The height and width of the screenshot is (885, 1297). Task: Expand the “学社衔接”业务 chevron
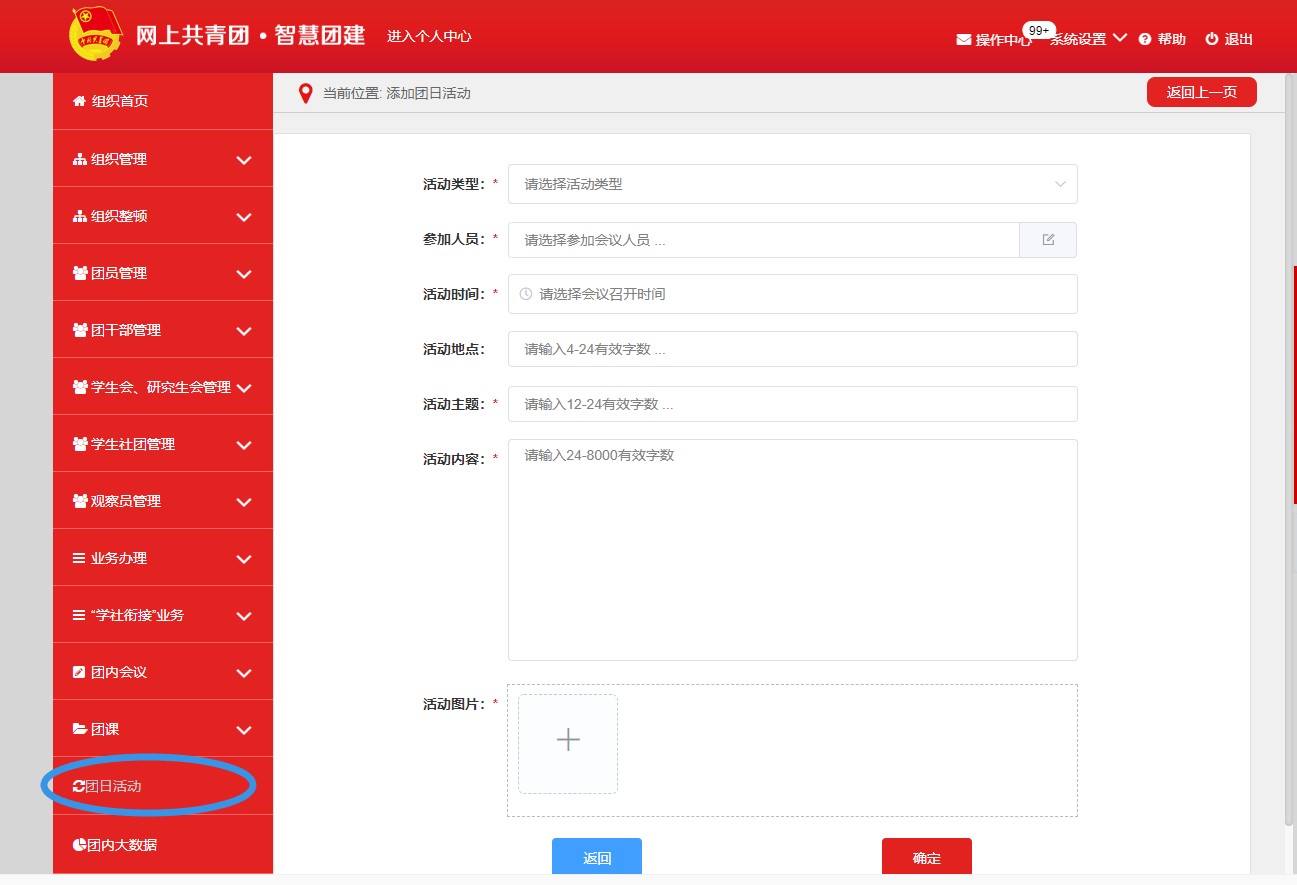click(244, 616)
